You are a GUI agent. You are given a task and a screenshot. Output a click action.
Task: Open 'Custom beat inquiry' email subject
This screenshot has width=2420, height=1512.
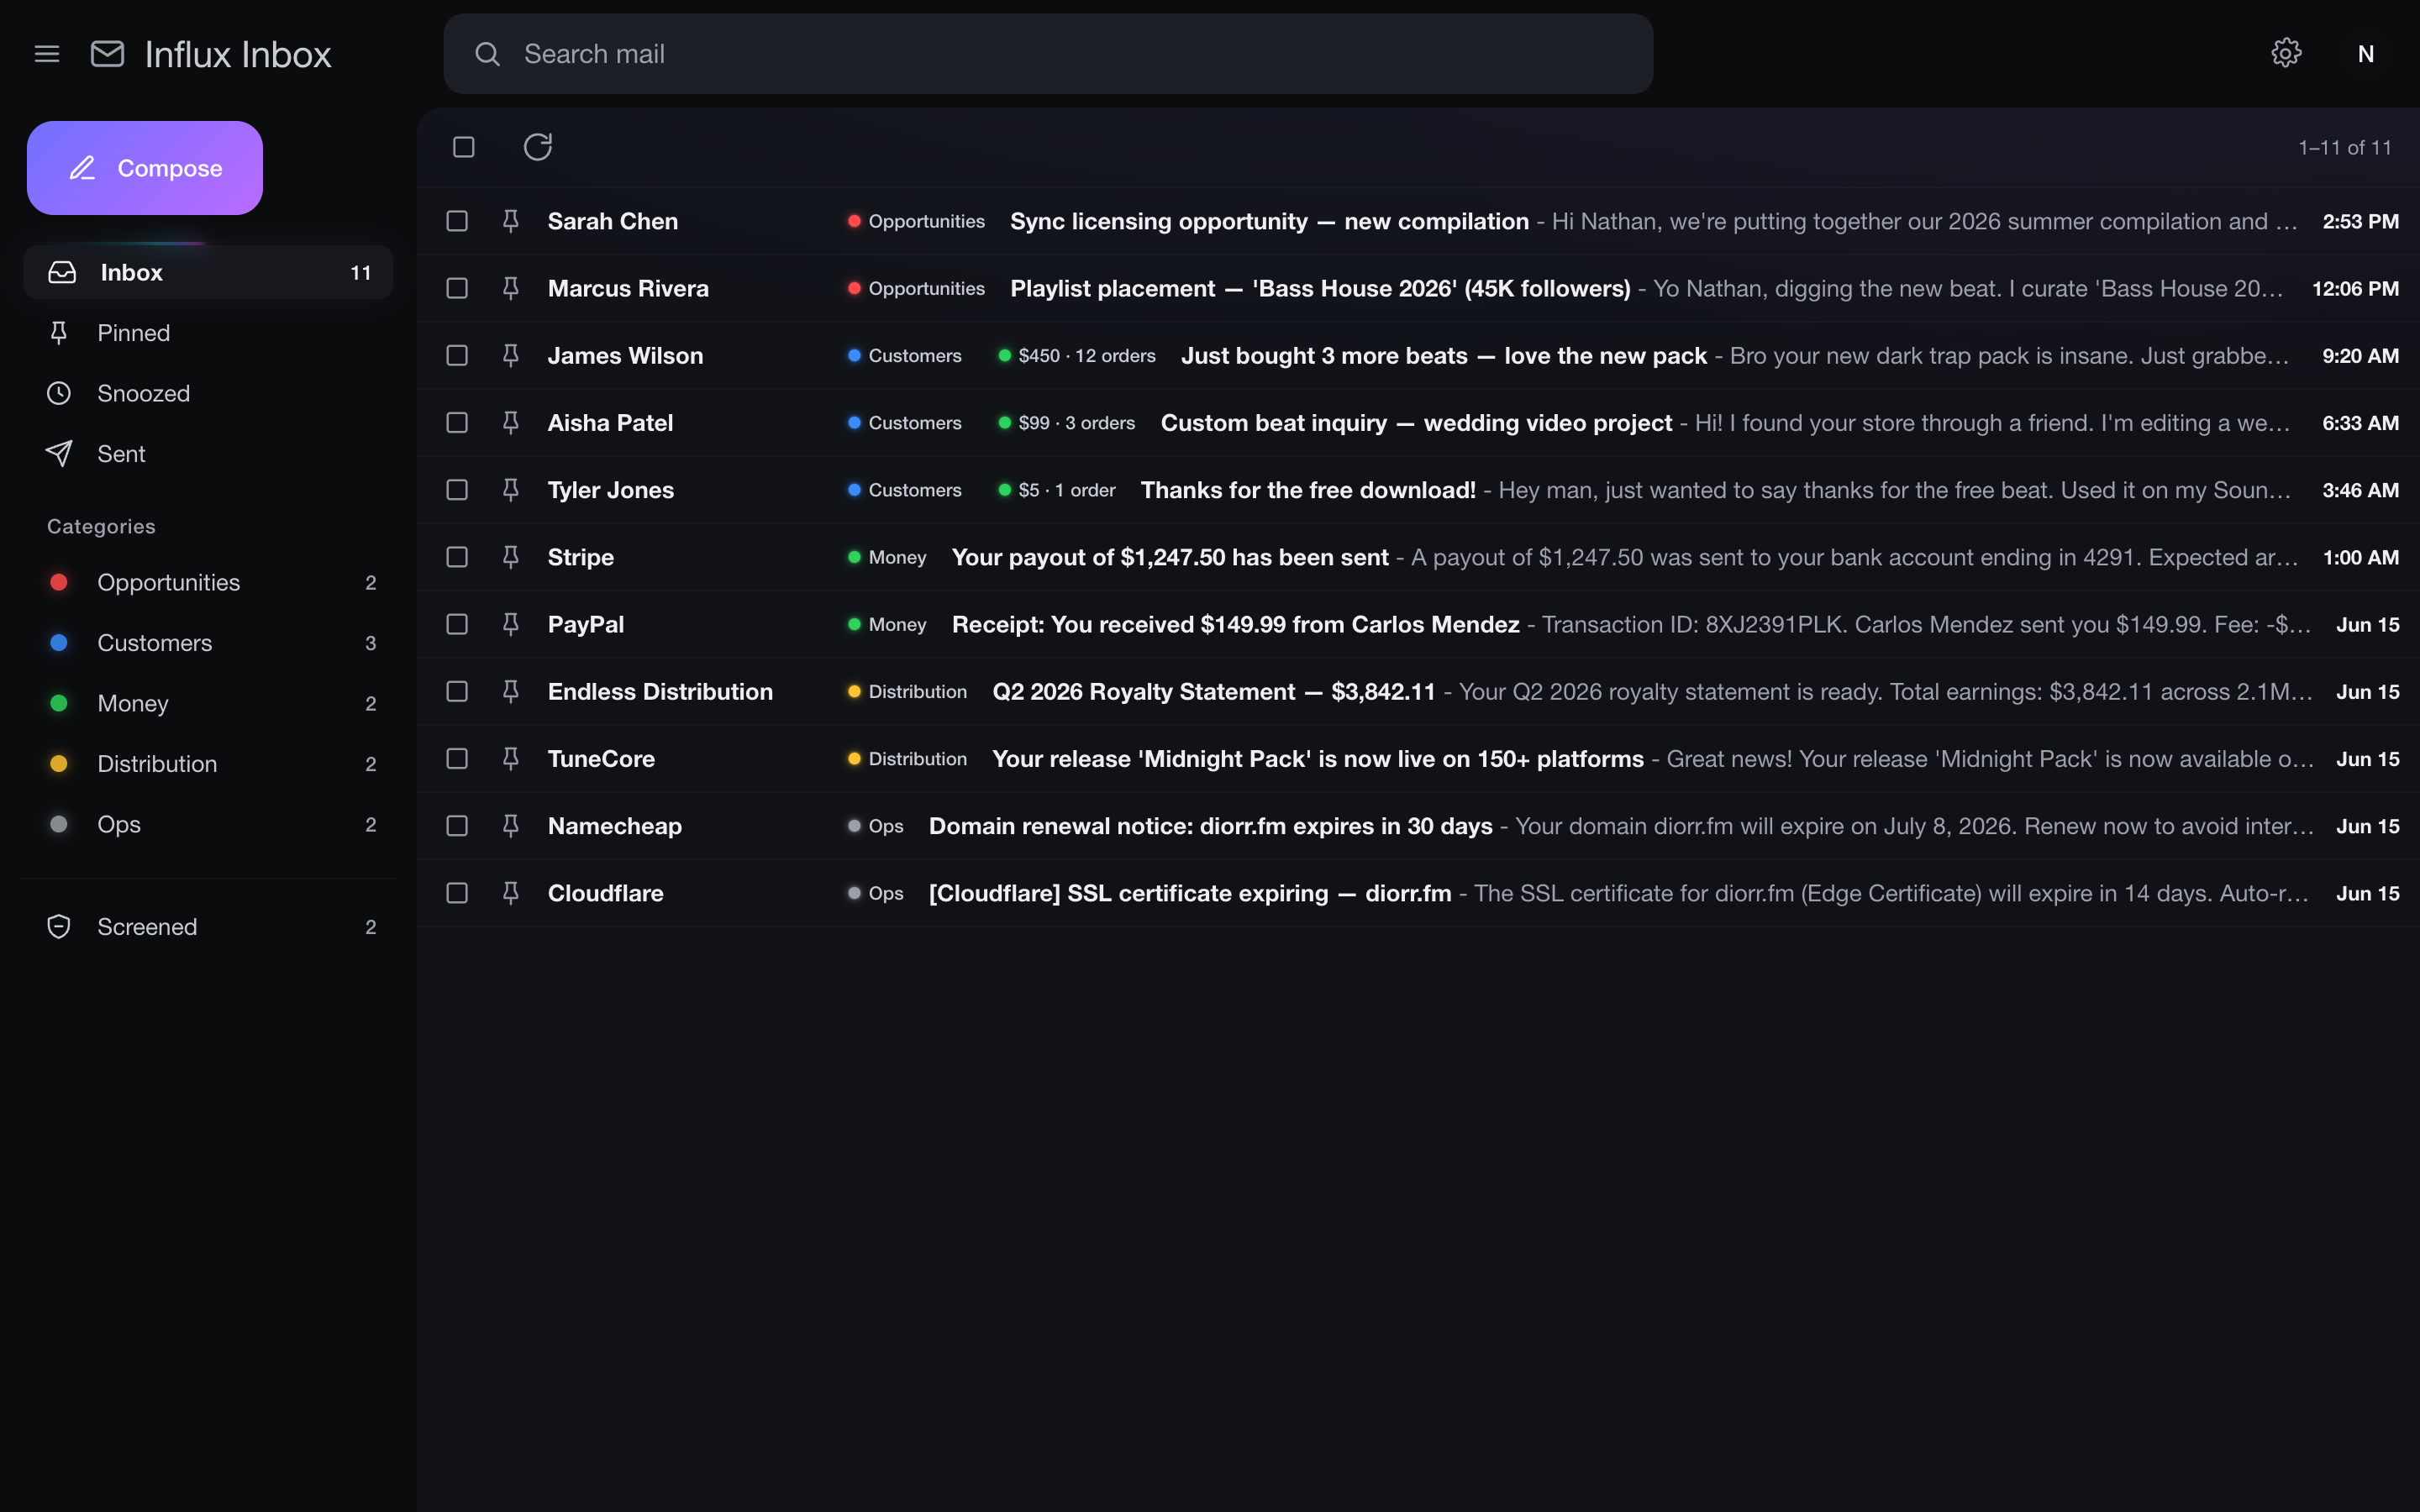(1416, 422)
